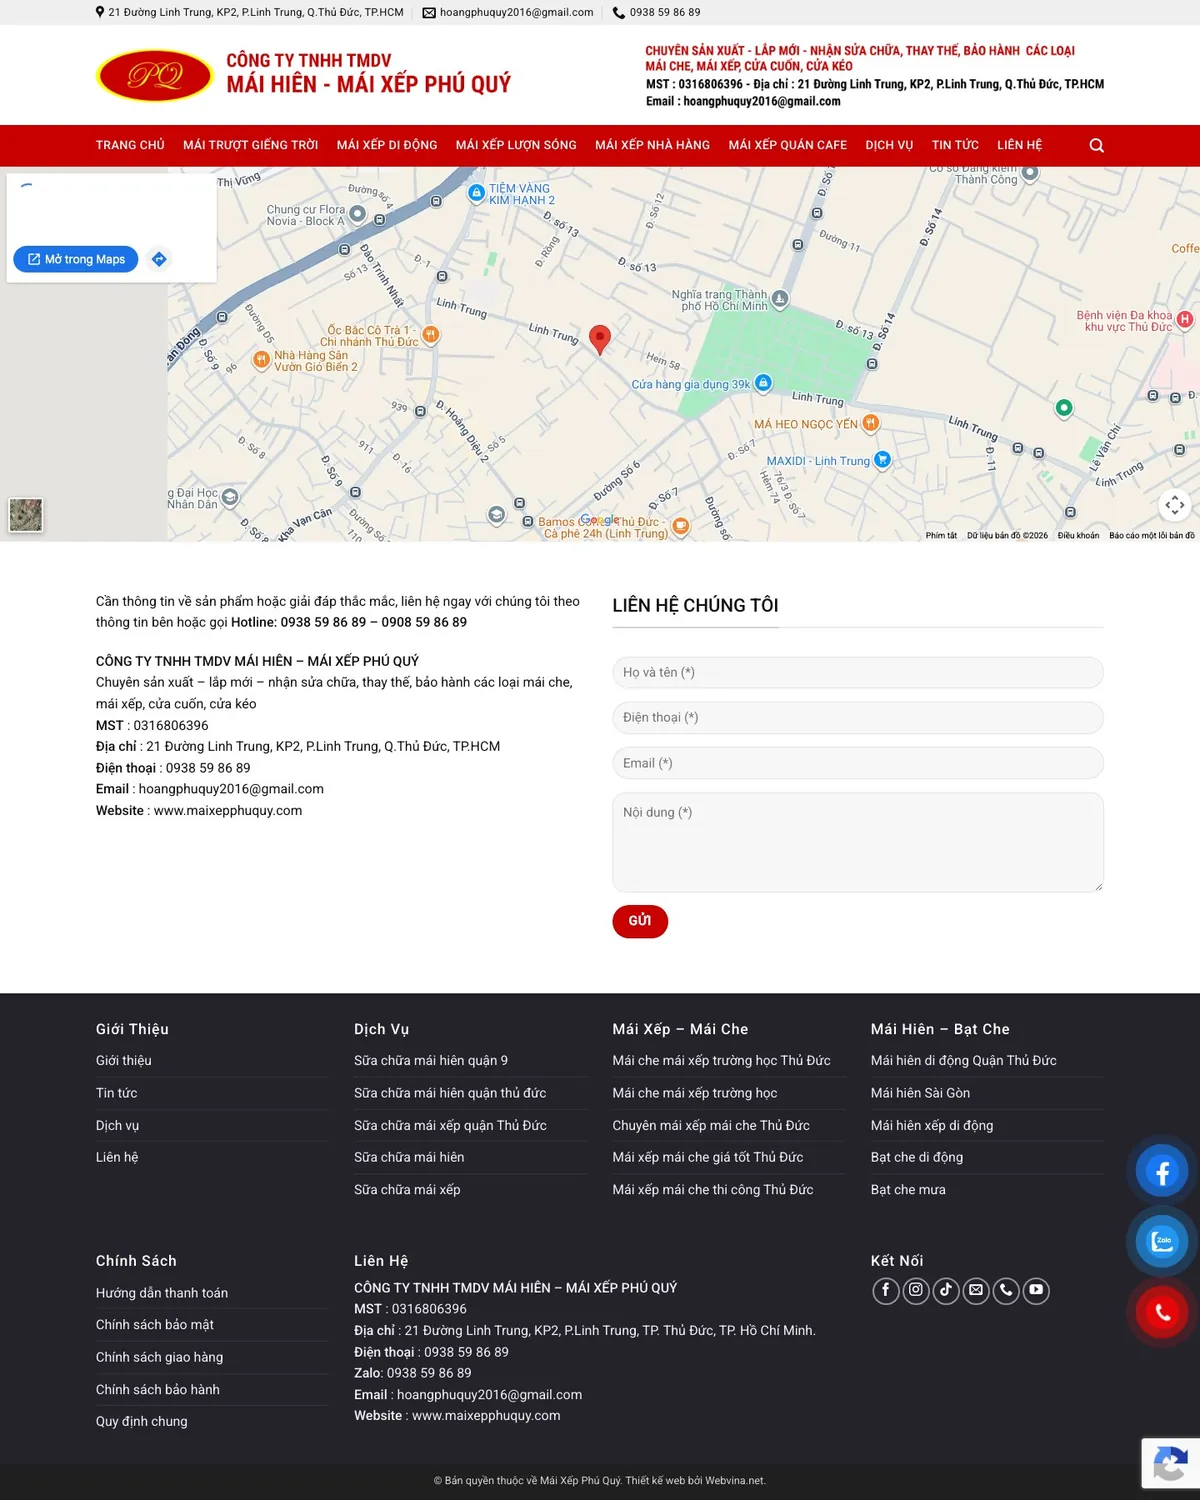
Task: Open the search magnifier icon in navbar
Action: click(x=1096, y=146)
